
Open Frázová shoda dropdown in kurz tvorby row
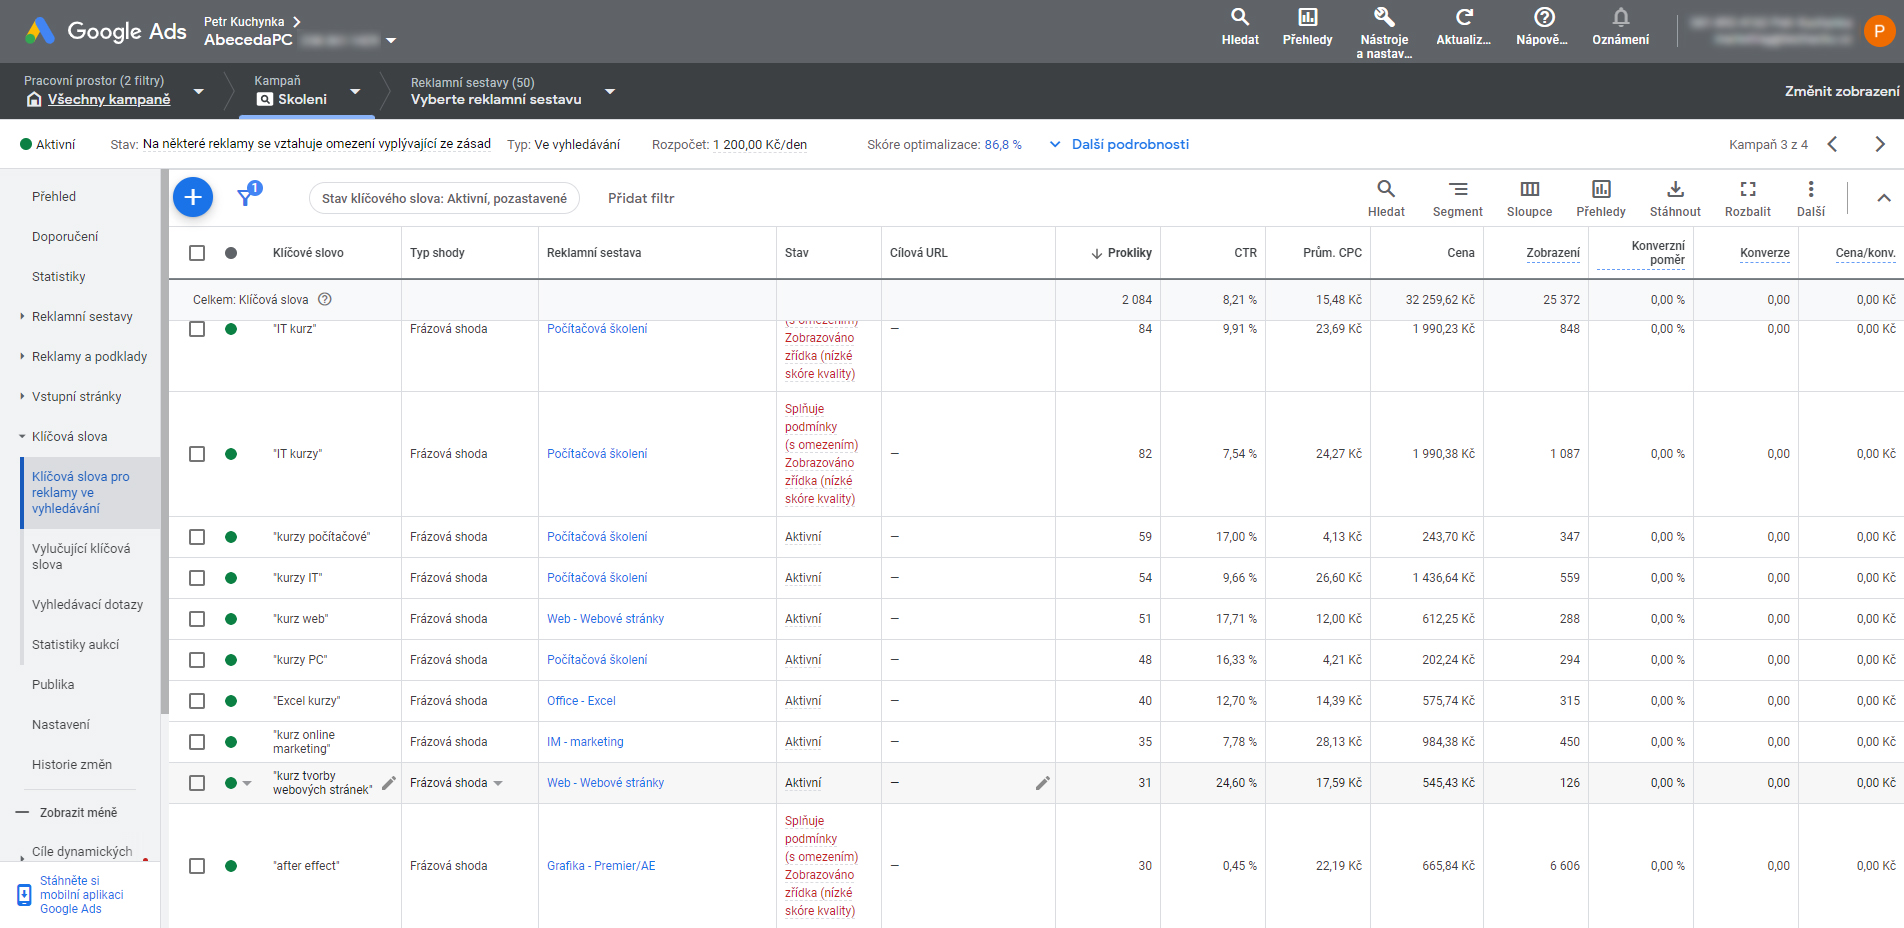(x=498, y=783)
